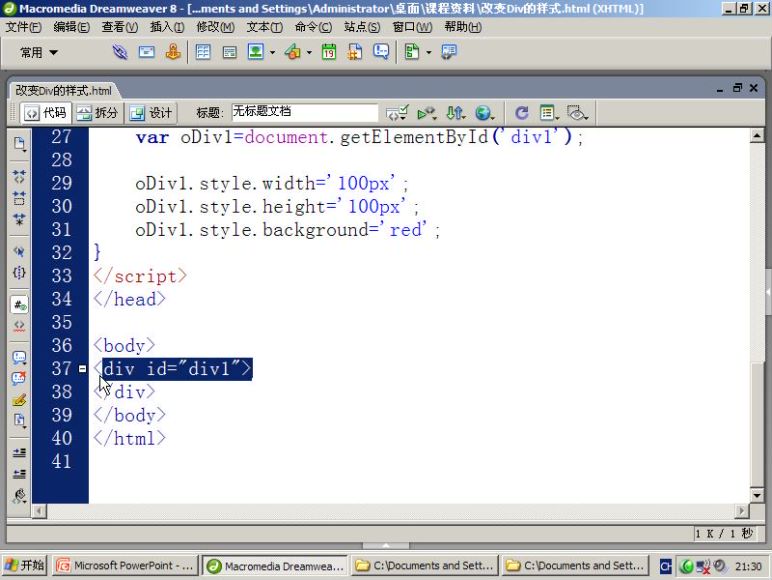Insert a hyperlink from Insert bar
Image resolution: width=772 pixels, height=580 pixels.
pyautogui.click(x=120, y=52)
